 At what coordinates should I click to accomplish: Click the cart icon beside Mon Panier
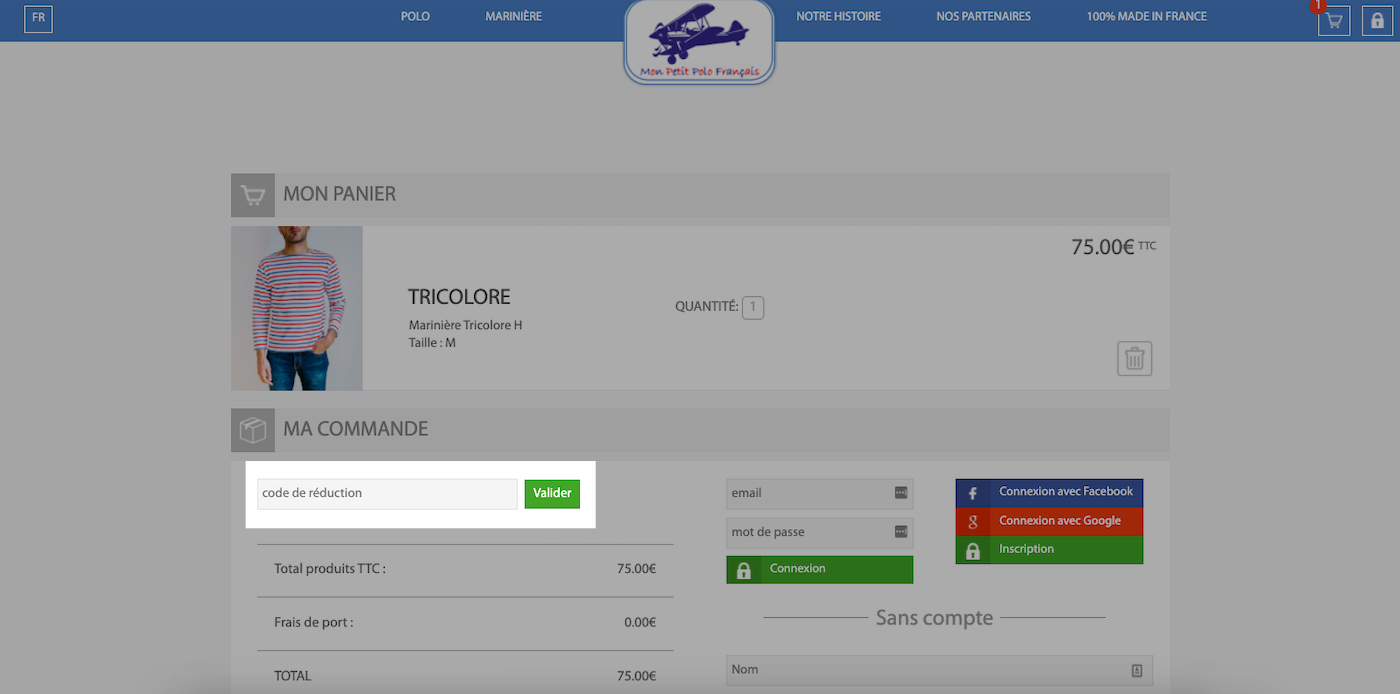(x=253, y=195)
